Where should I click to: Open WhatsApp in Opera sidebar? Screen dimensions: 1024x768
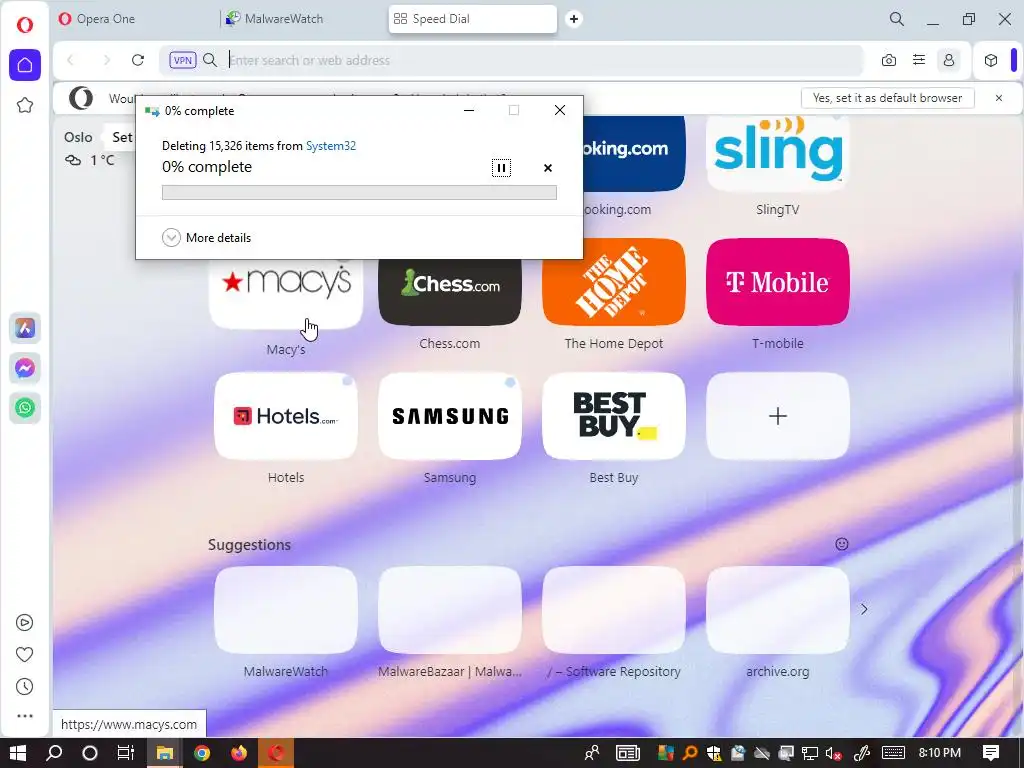tap(25, 408)
